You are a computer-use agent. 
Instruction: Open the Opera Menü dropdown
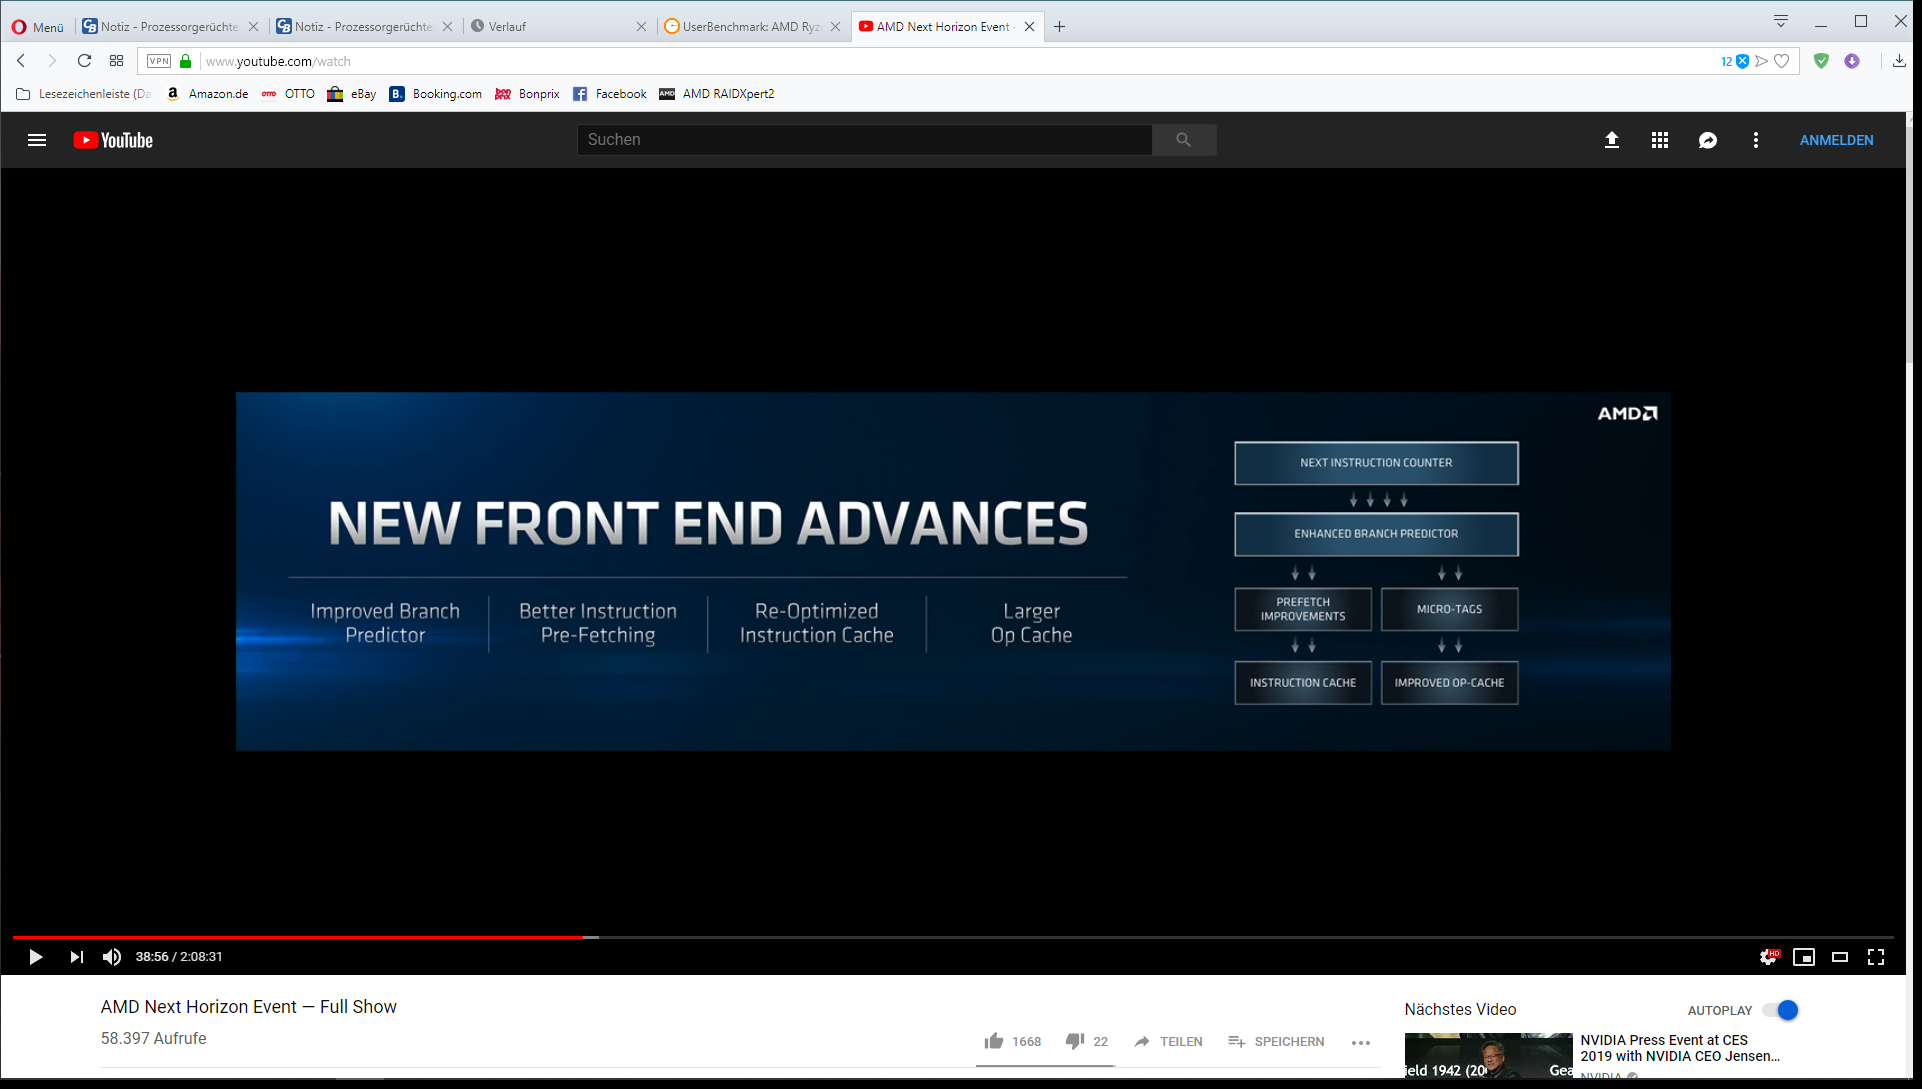coord(38,27)
